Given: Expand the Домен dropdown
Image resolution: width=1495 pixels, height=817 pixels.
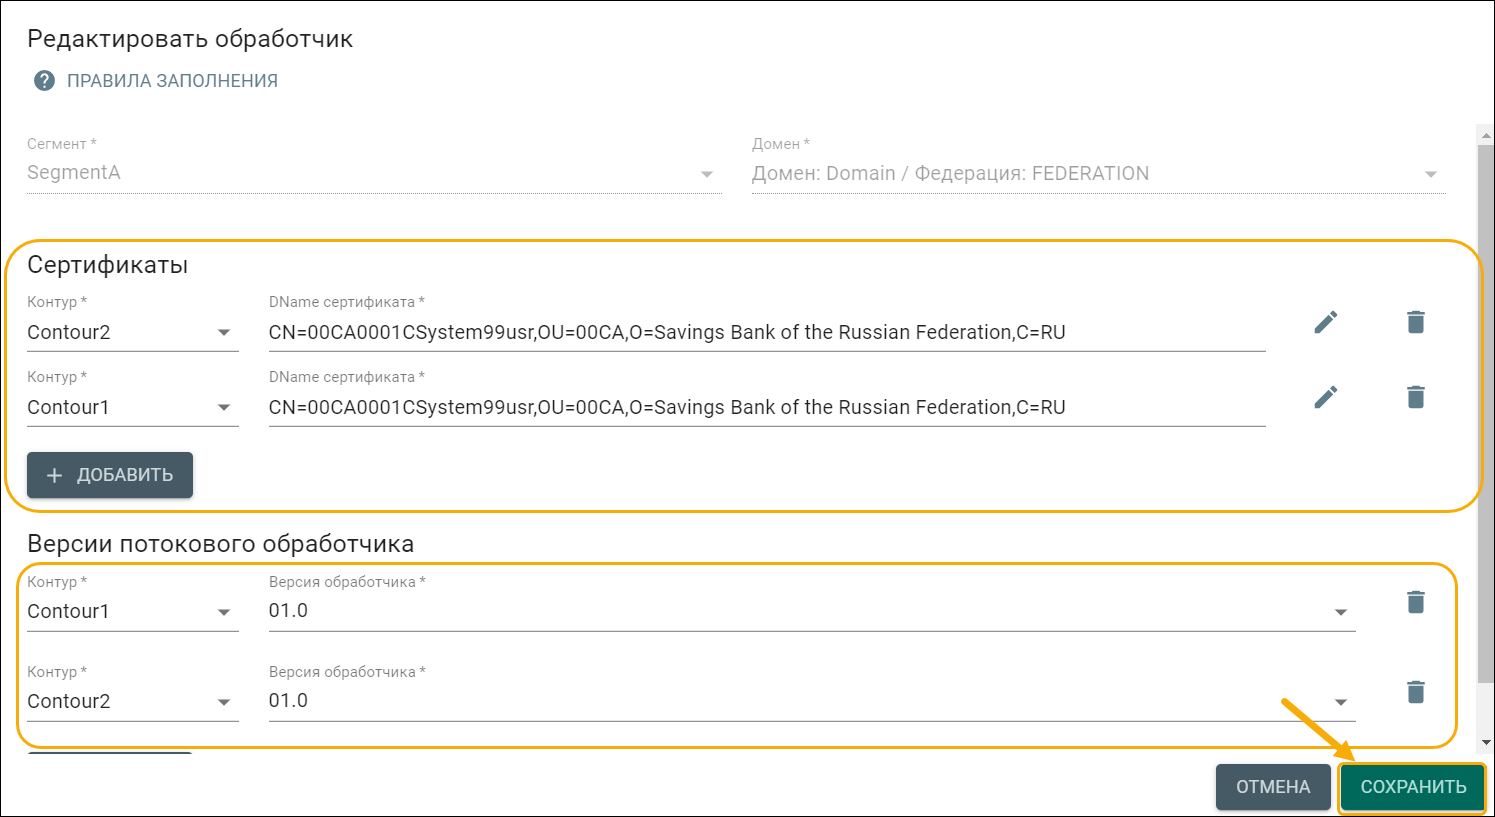Looking at the screenshot, I should (1430, 174).
